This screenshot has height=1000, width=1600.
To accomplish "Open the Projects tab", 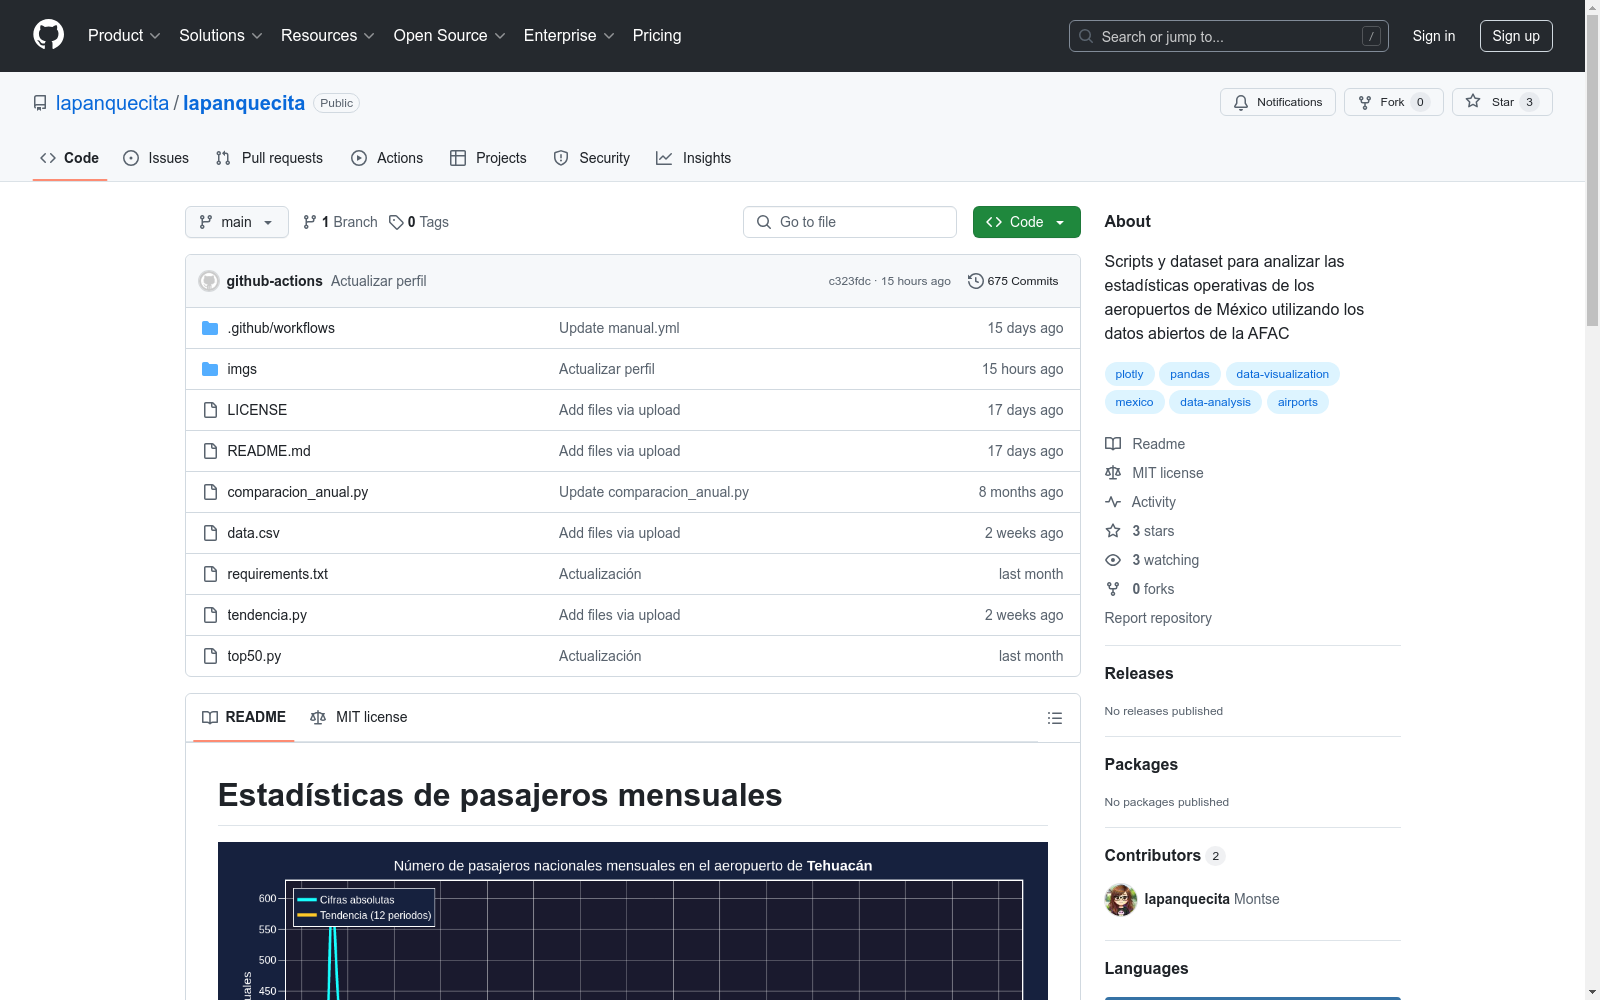I will tap(488, 158).
